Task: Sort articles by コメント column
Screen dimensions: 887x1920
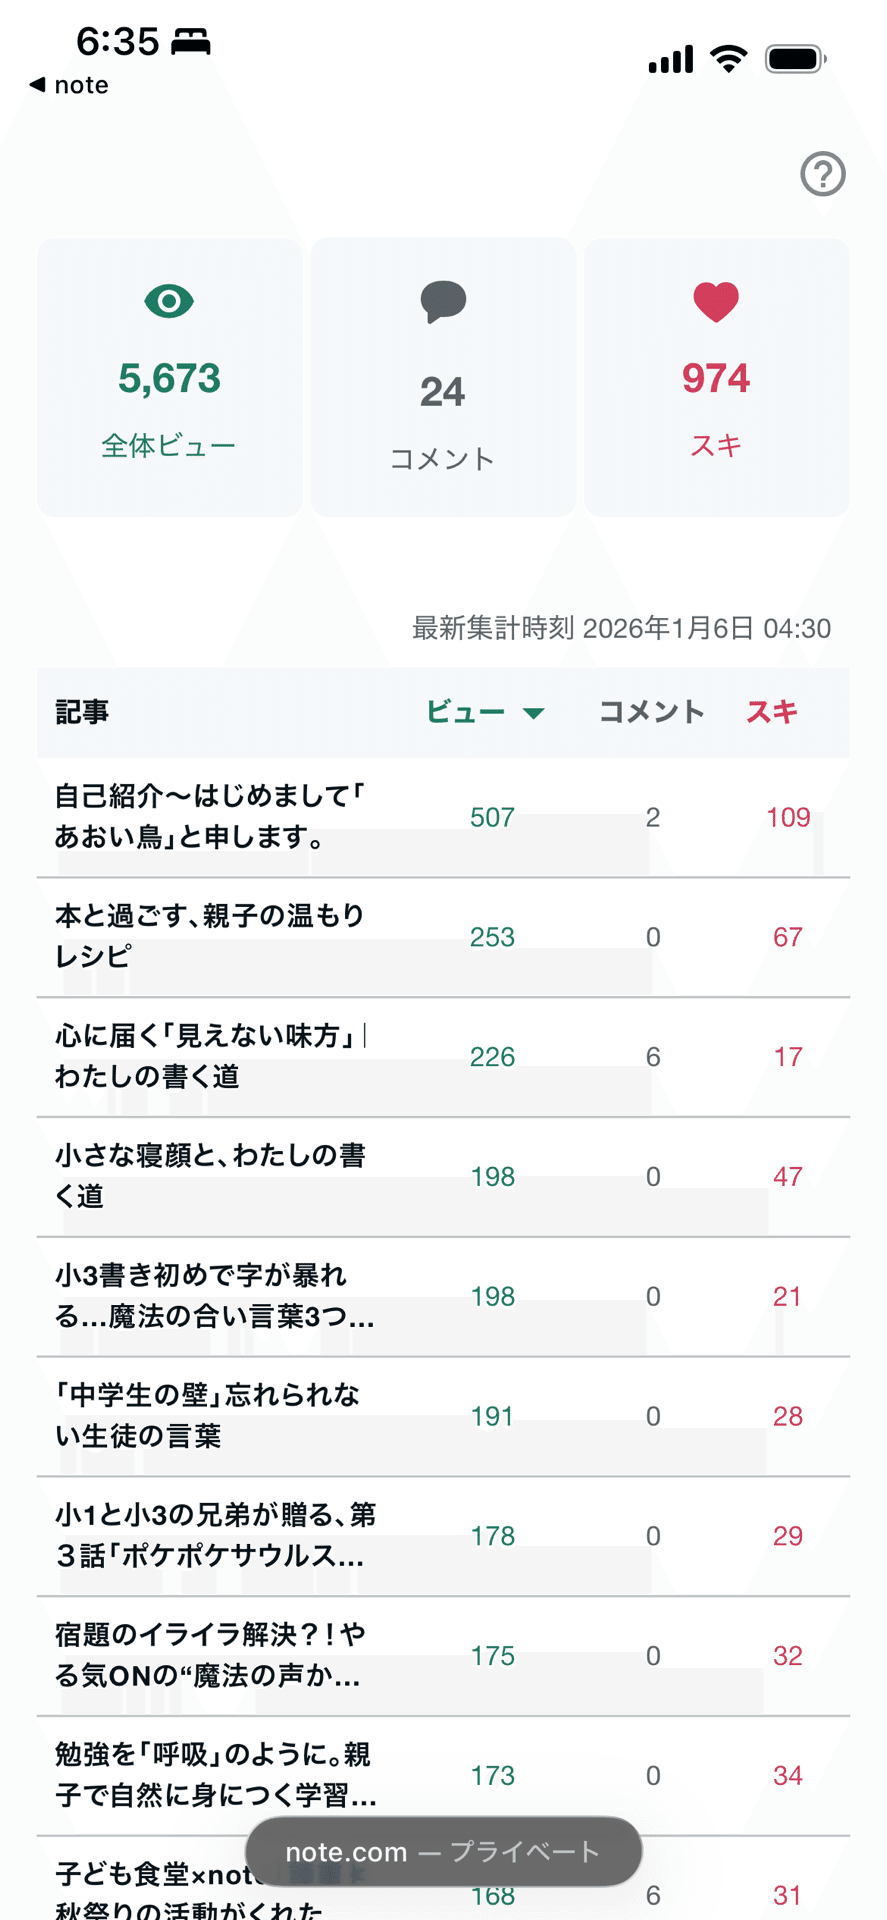Action: 651,712
